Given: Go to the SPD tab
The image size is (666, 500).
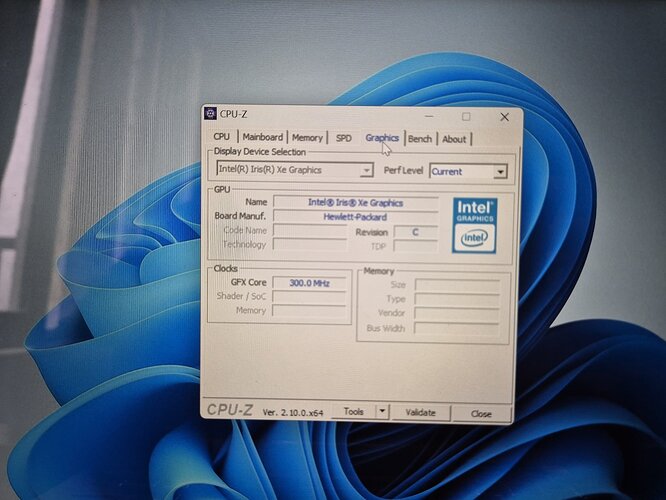Looking at the screenshot, I should pos(343,138).
